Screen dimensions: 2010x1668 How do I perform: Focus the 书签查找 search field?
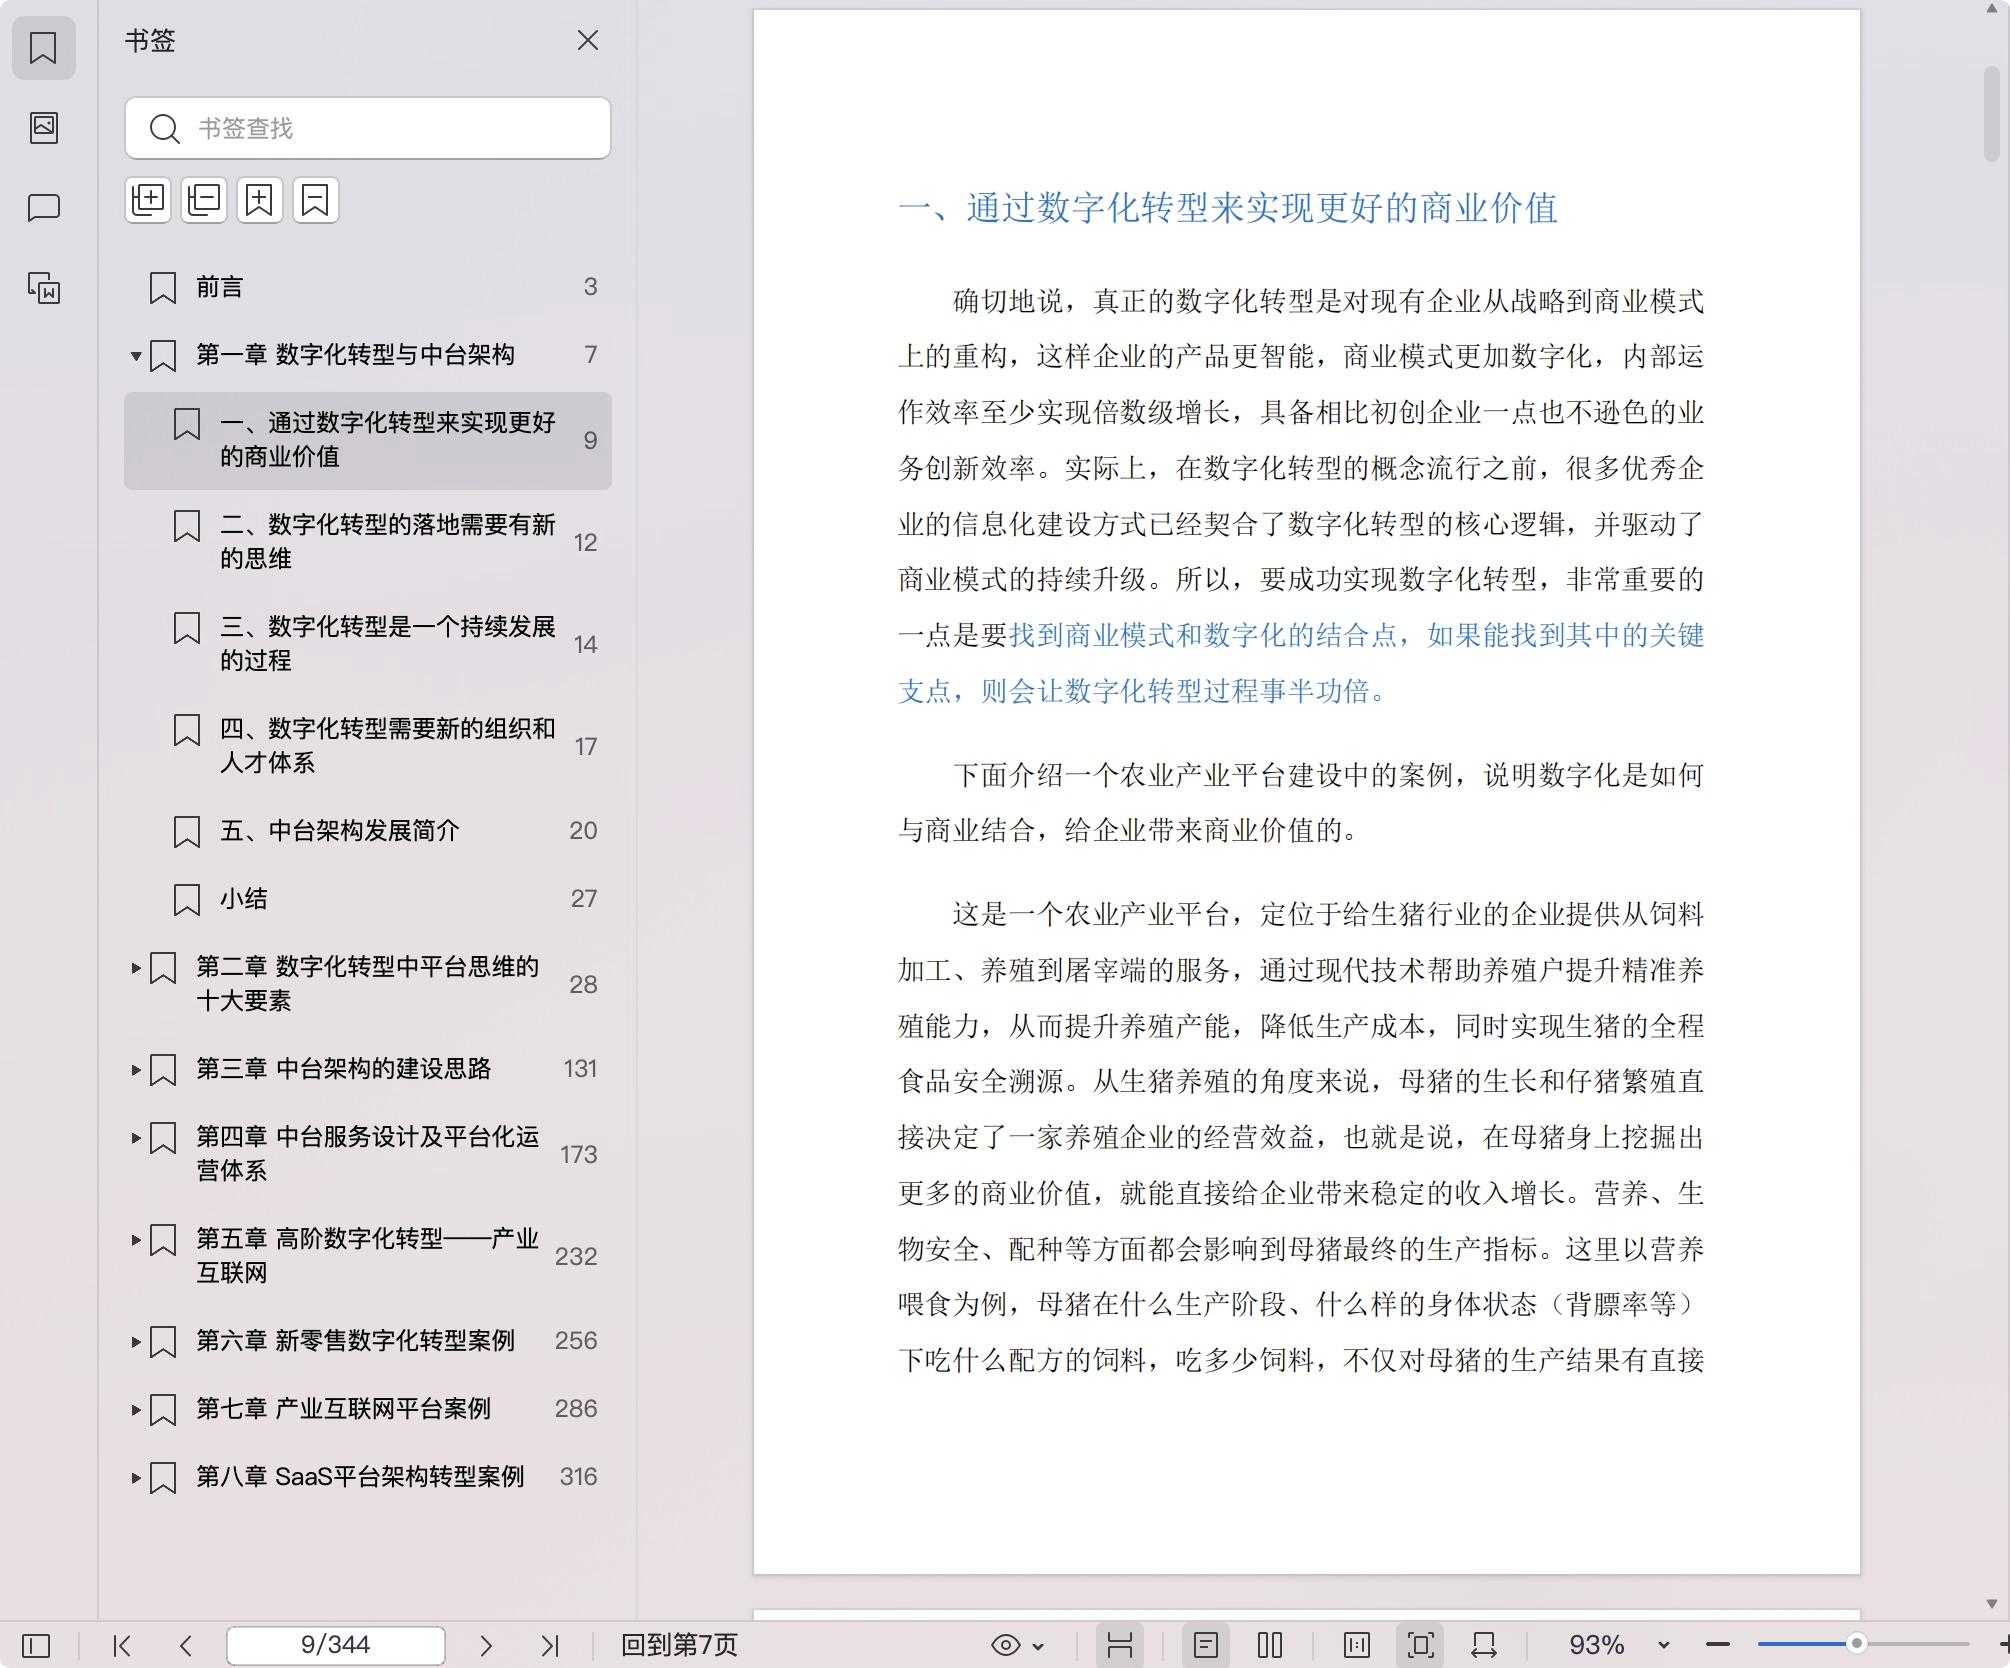point(368,128)
